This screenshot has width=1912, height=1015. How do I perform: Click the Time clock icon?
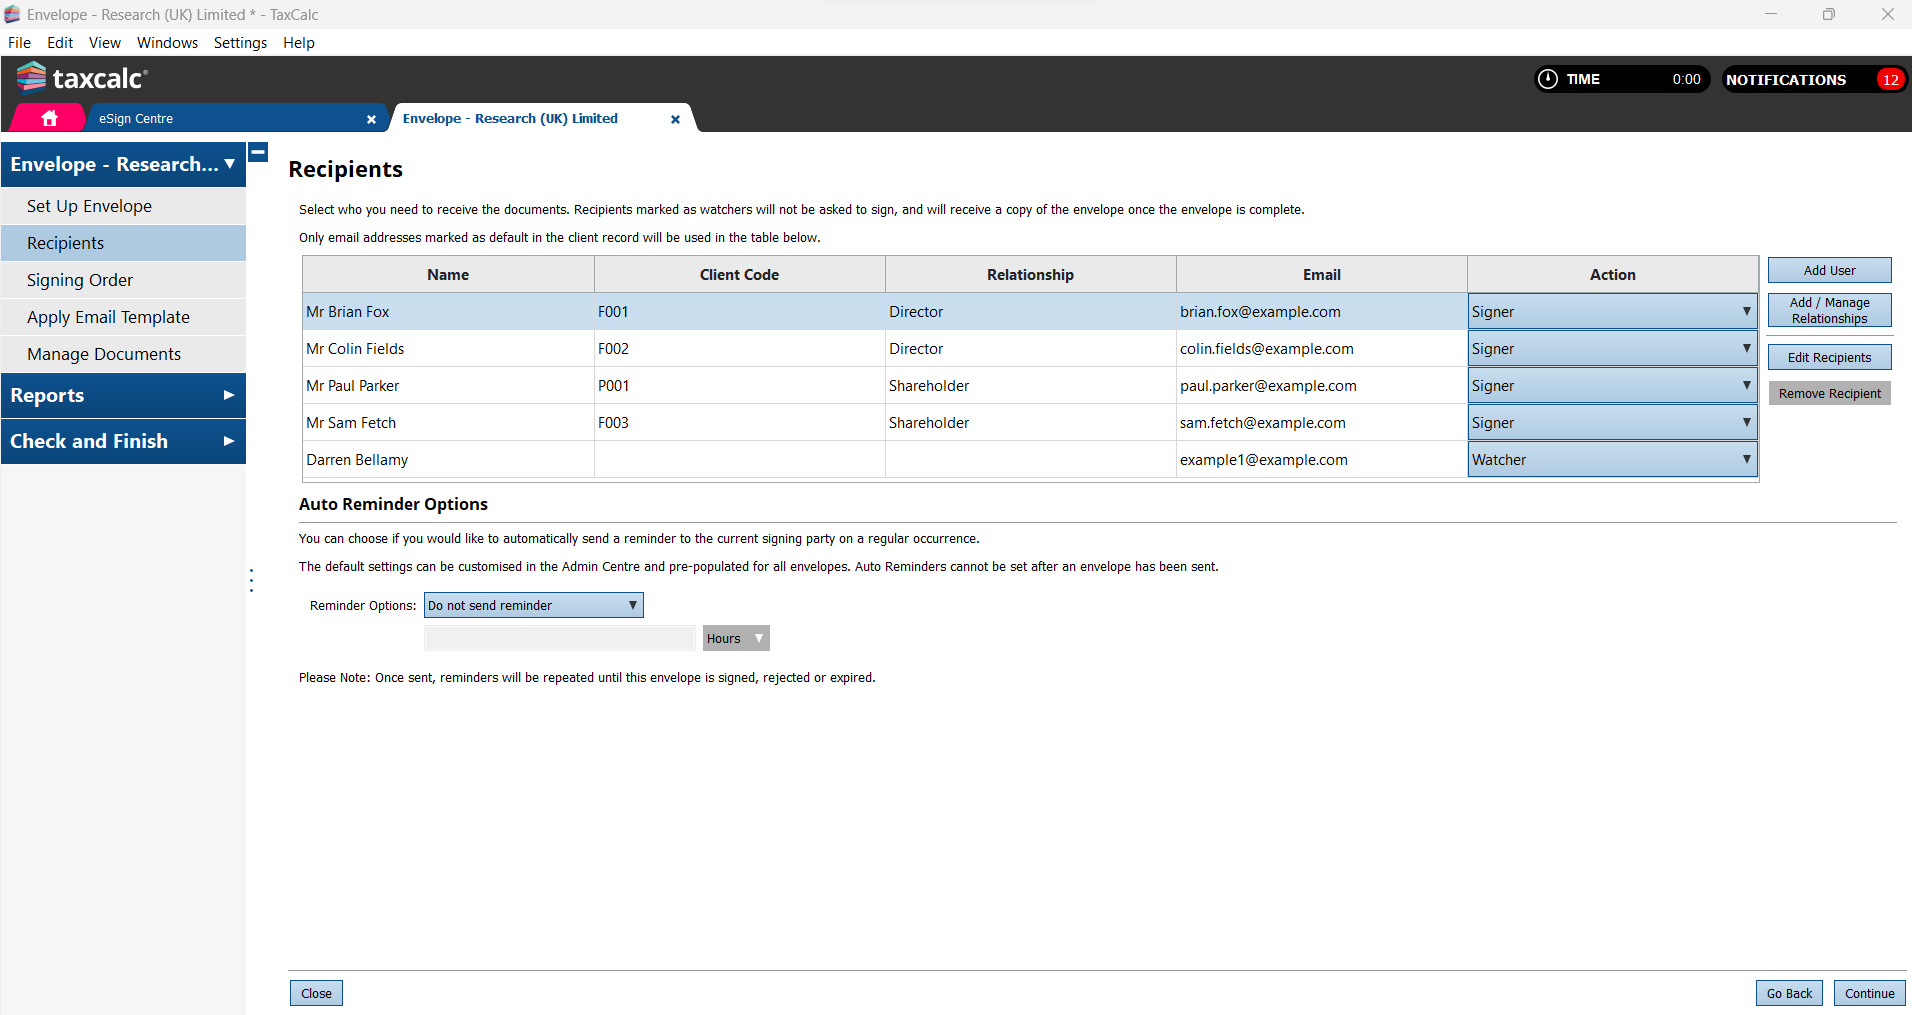point(1547,79)
